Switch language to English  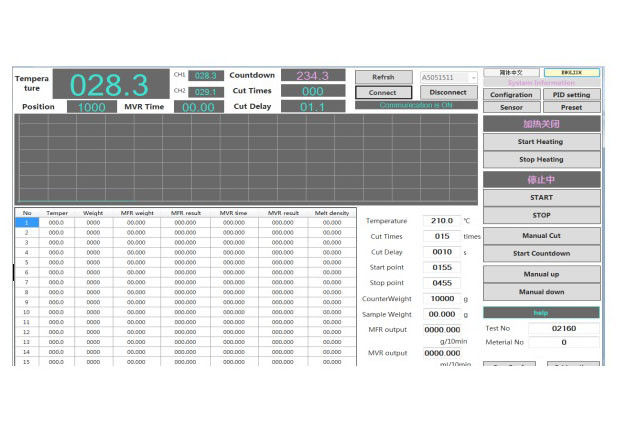pos(572,73)
